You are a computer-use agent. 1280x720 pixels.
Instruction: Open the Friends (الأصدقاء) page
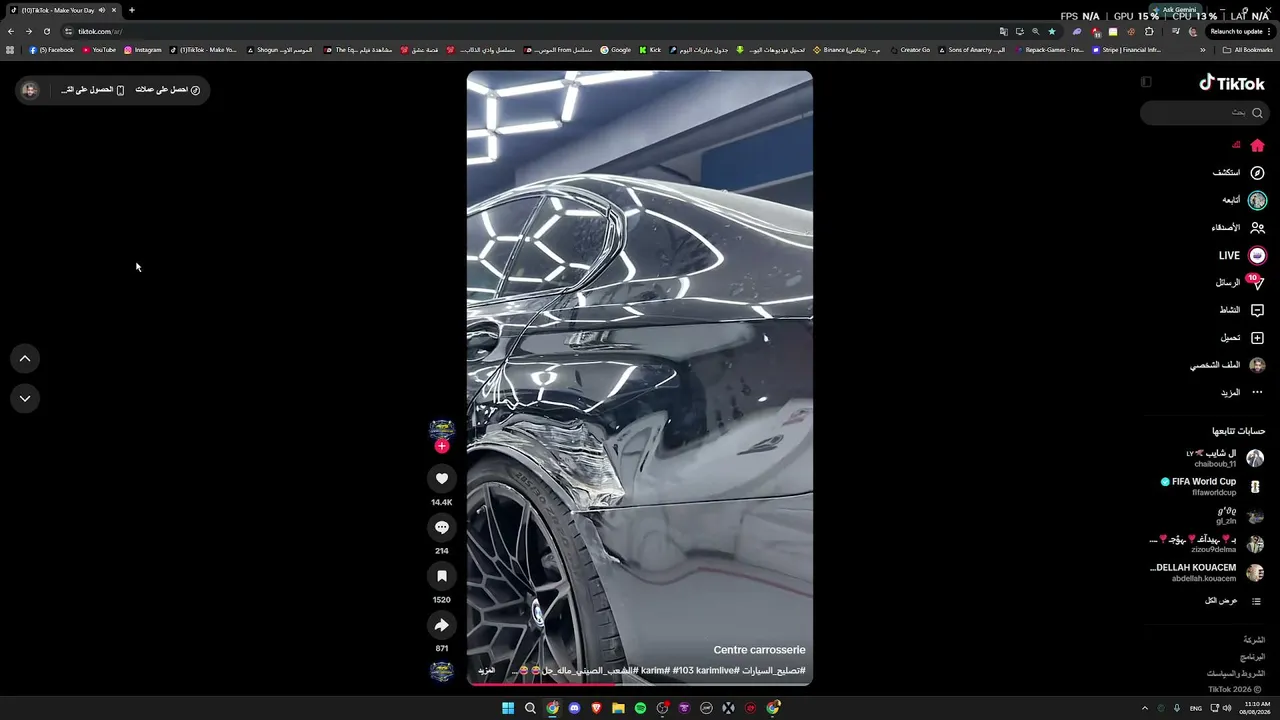click(x=1238, y=228)
